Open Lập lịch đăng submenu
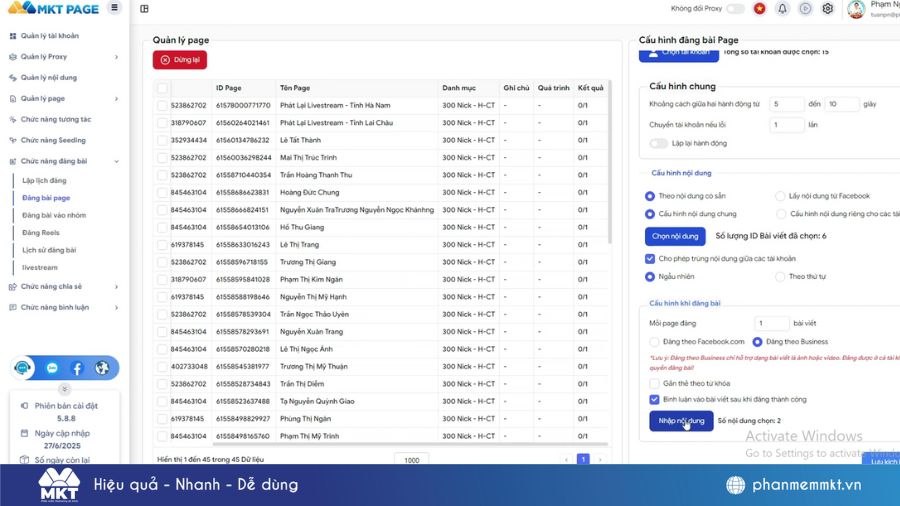900x506 pixels. pyautogui.click(x=44, y=181)
